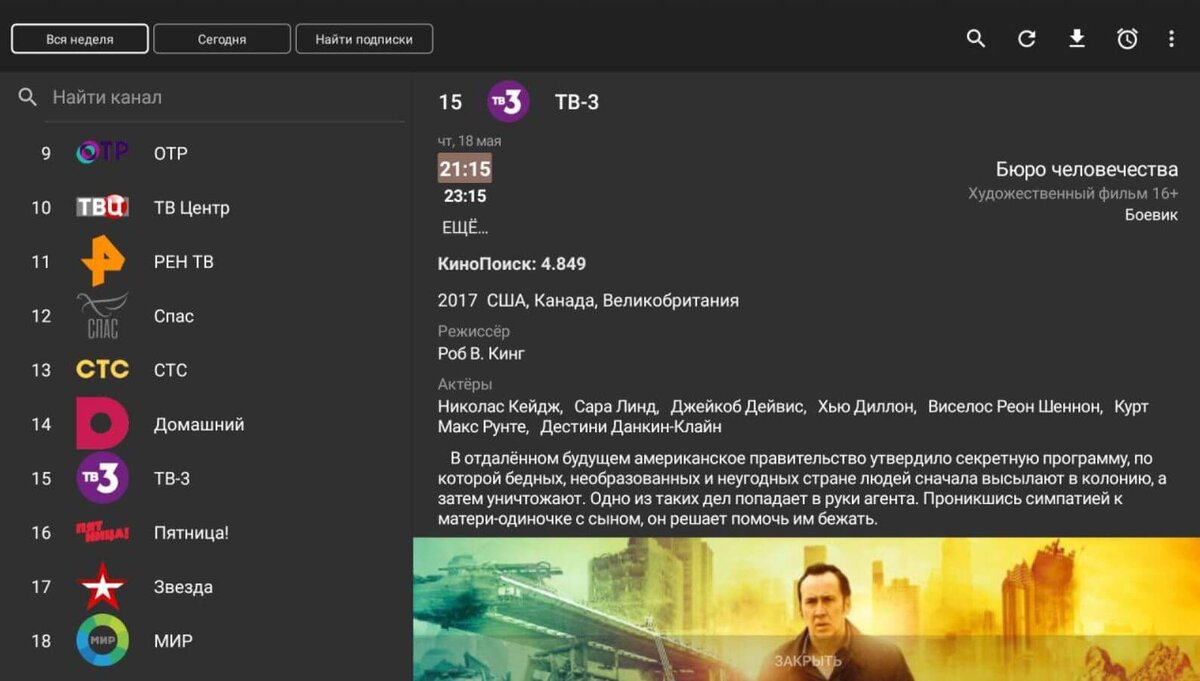Select the 21:15 time slot
The width and height of the screenshot is (1200, 681).
click(465, 169)
